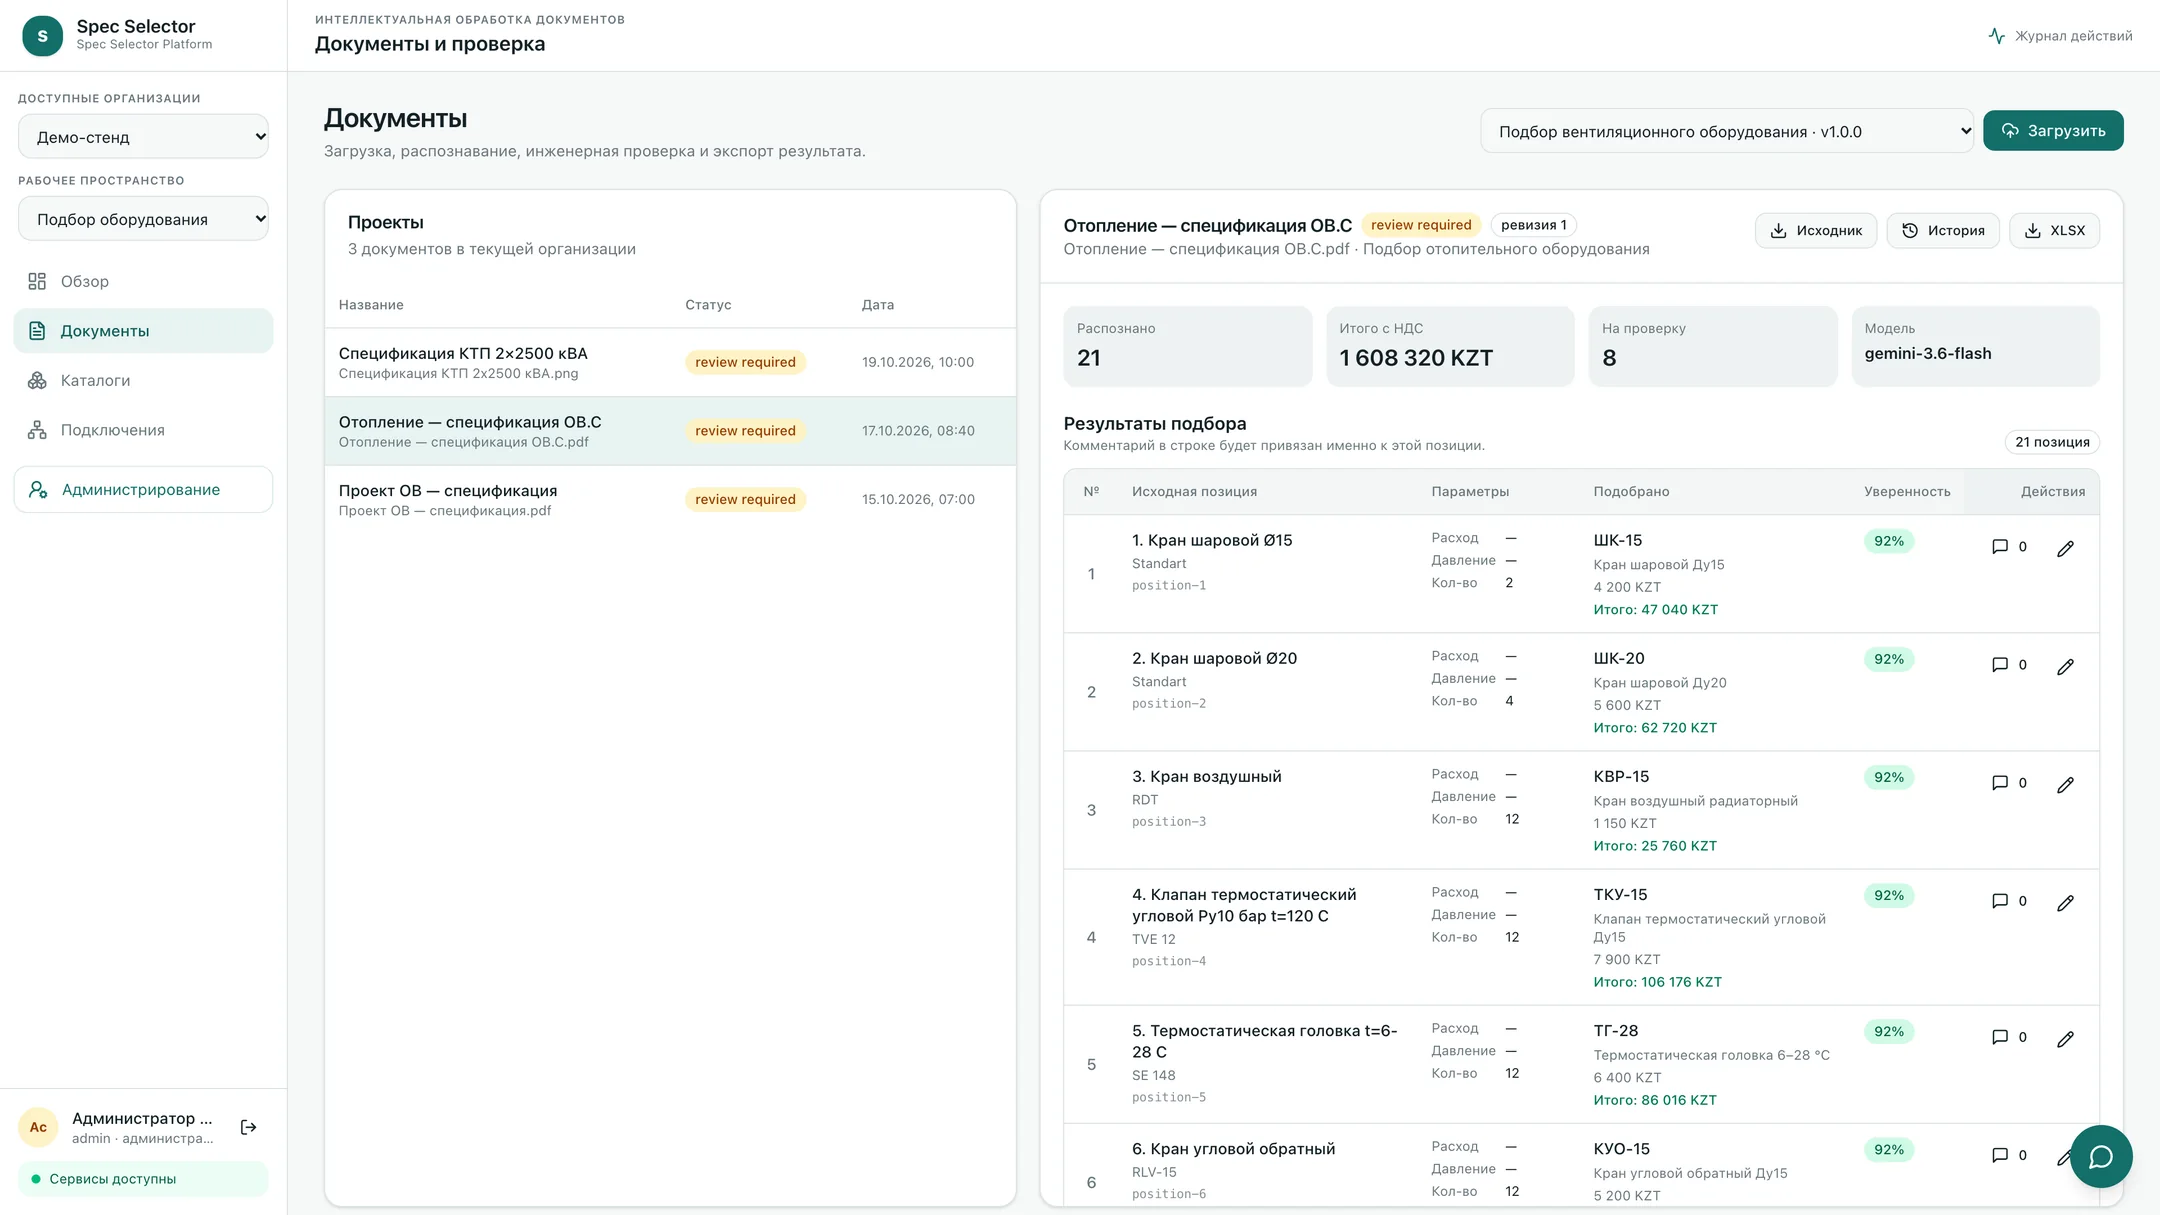The height and width of the screenshot is (1215, 2160).
Task: Open the ventilation equipment version dropdown
Action: coord(1727,131)
